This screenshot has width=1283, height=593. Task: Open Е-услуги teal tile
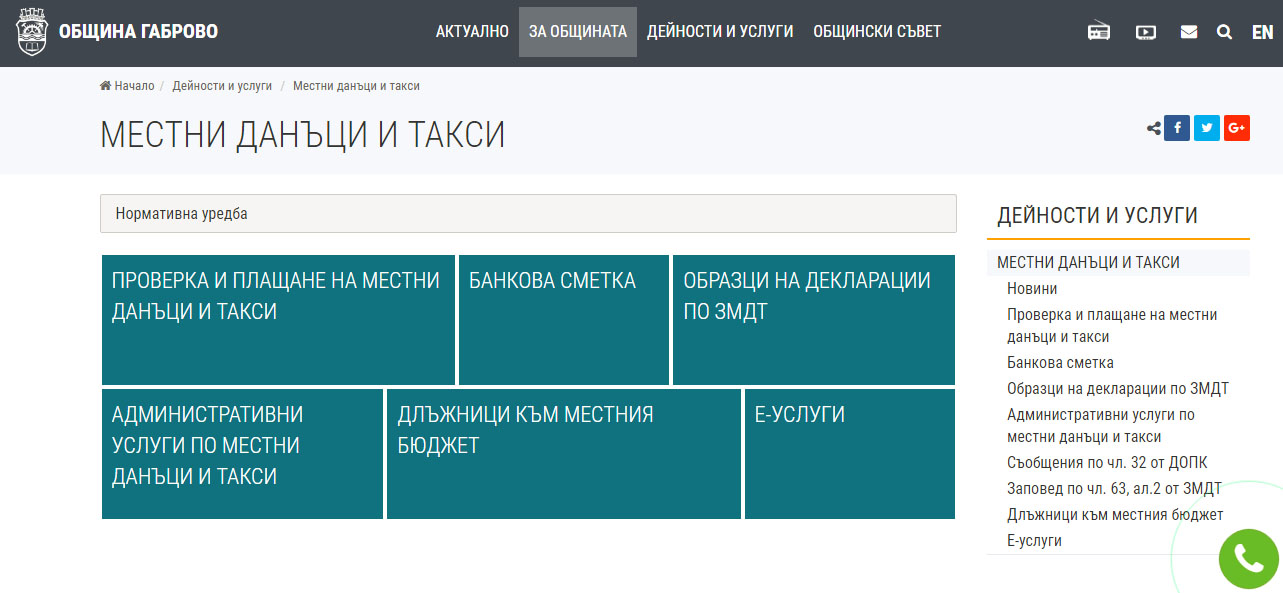click(849, 453)
